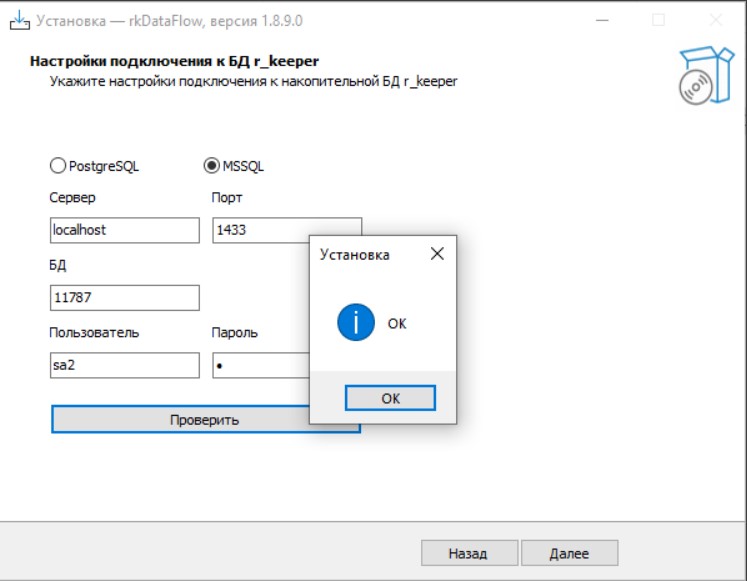
Task: Click the OK message text in the dialog
Action: 397,324
